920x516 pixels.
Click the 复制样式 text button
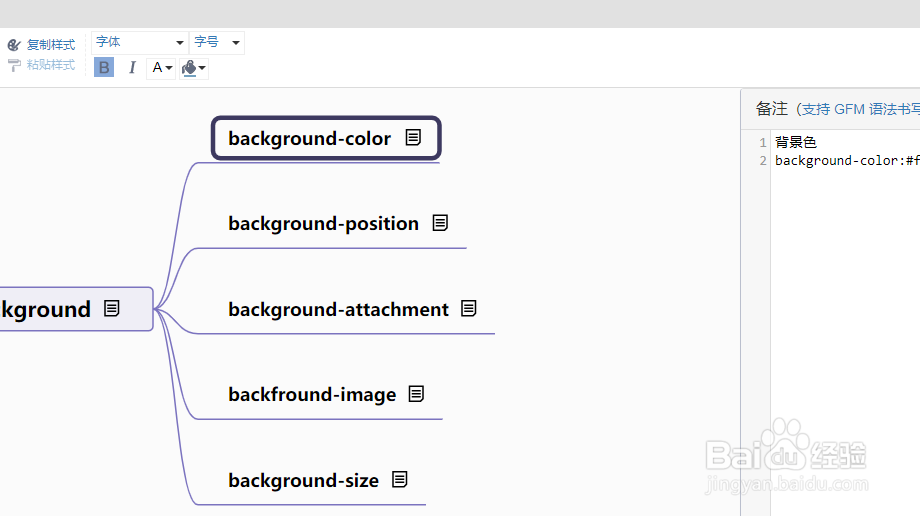point(51,45)
